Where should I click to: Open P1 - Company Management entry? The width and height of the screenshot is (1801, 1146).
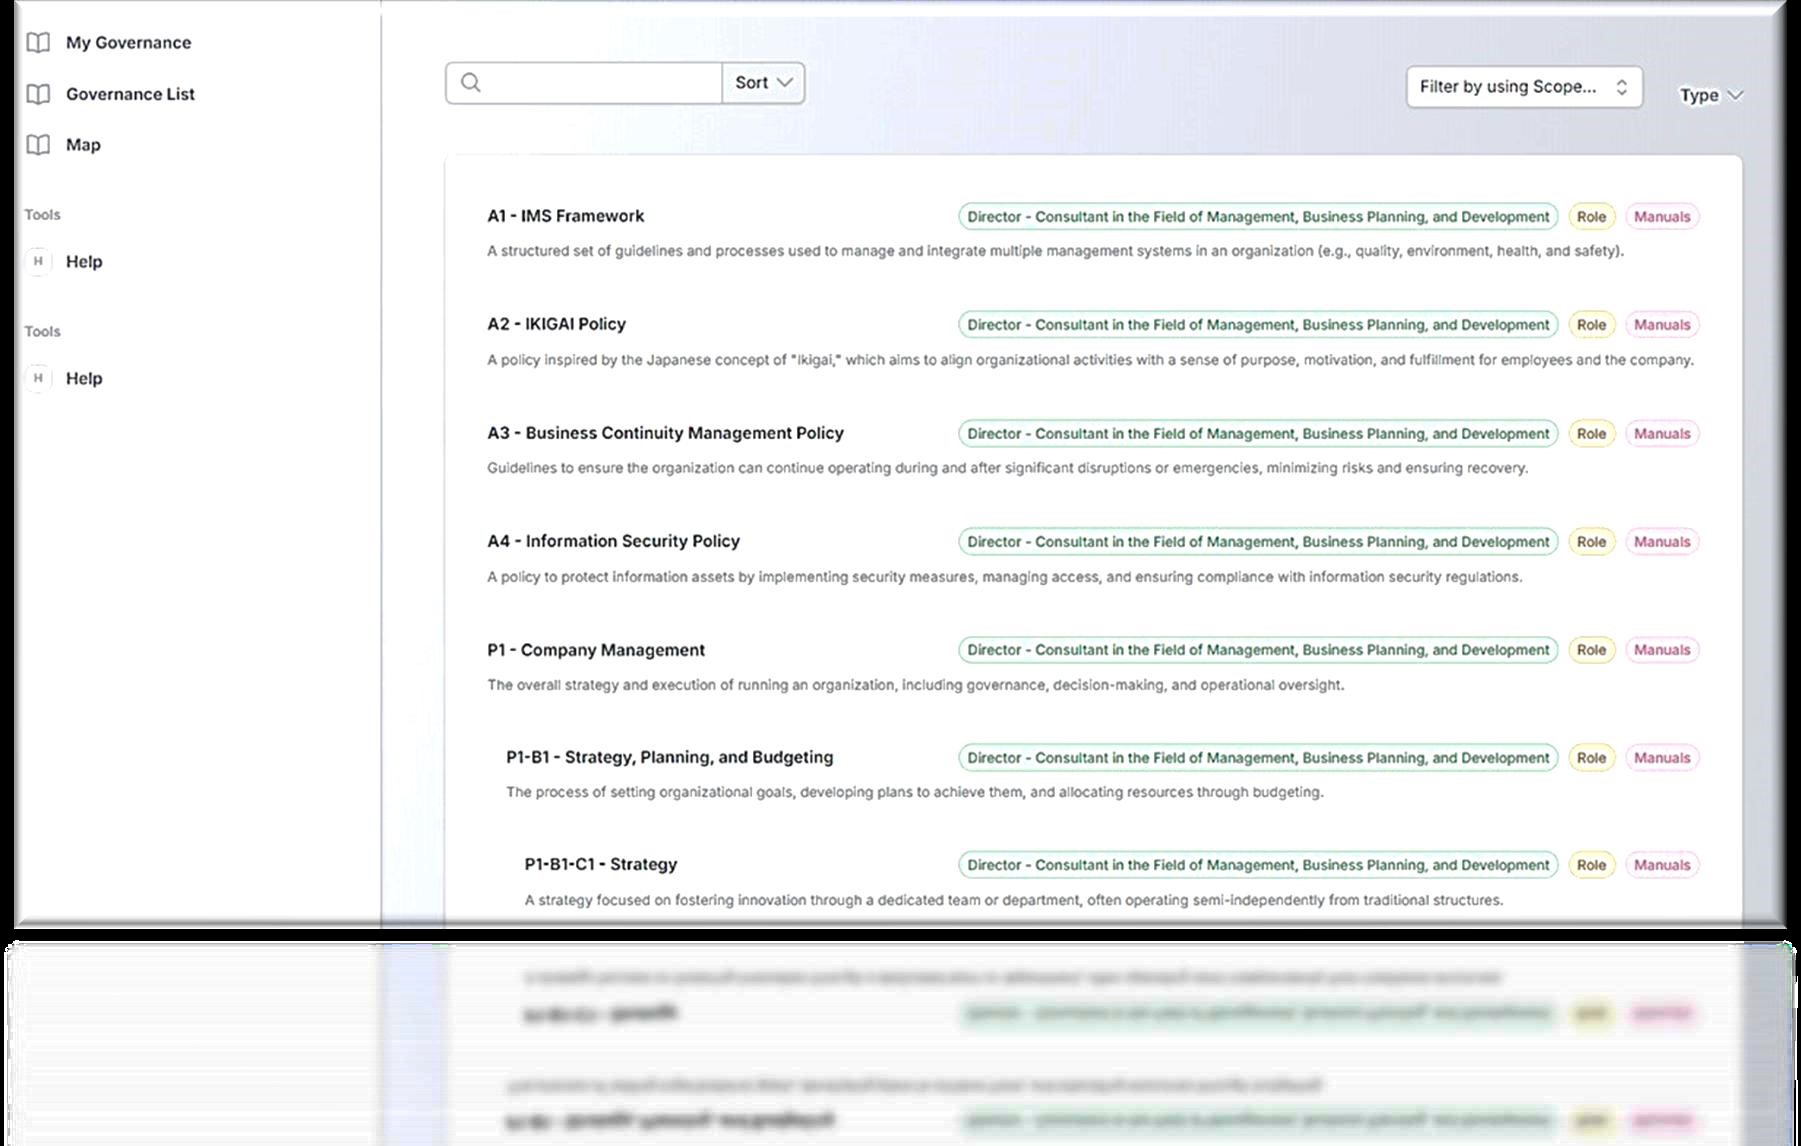point(596,650)
